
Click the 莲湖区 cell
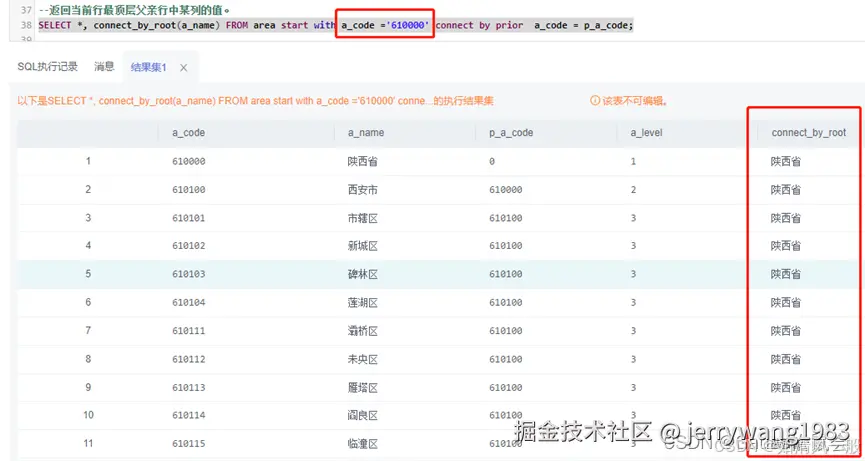click(362, 303)
